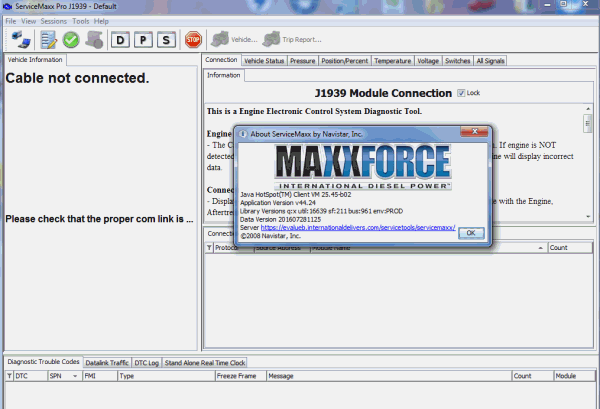Screen dimensions: 600x409
Task: Click the connect cable toolbar icon
Action: 20,40
